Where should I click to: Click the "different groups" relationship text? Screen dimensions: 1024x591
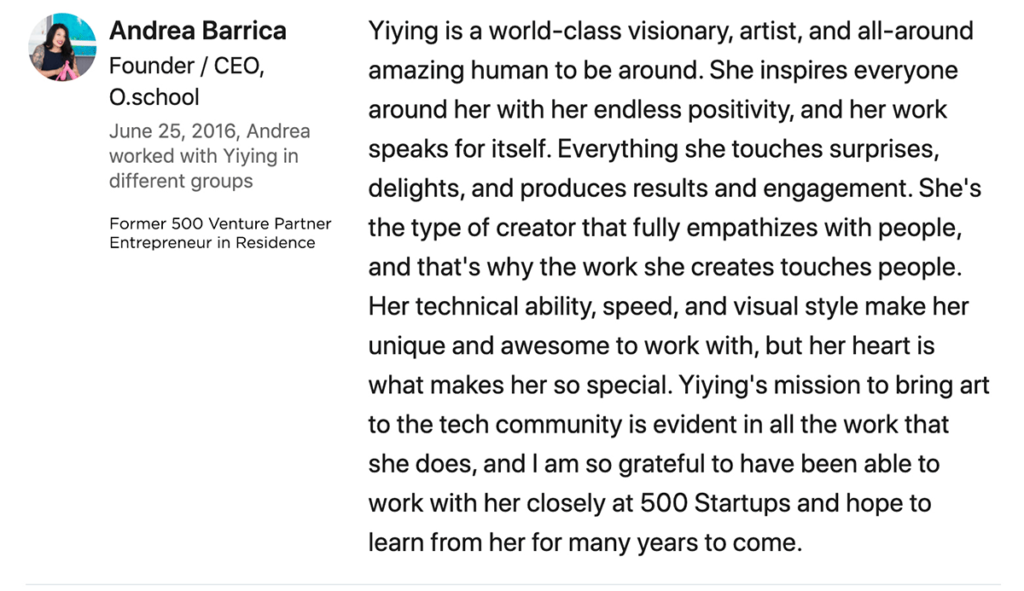tap(180, 181)
